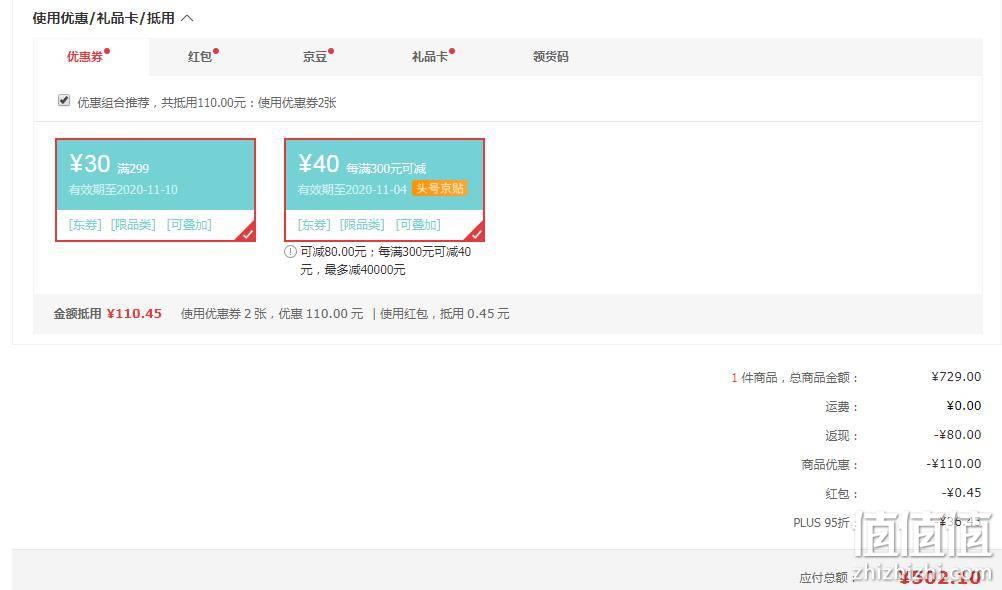1002x590 pixels.
Task: Click the 应付总额 label
Action: coord(824,577)
